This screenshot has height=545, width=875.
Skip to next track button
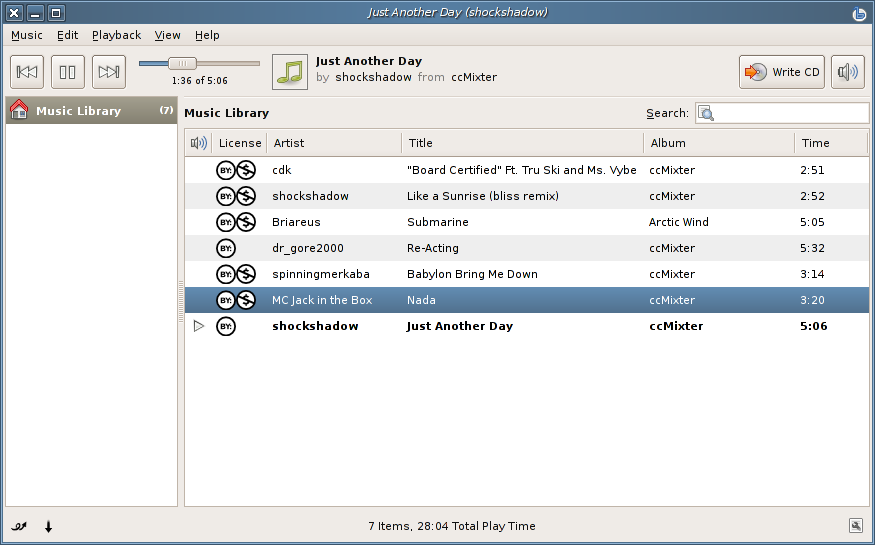(x=109, y=72)
